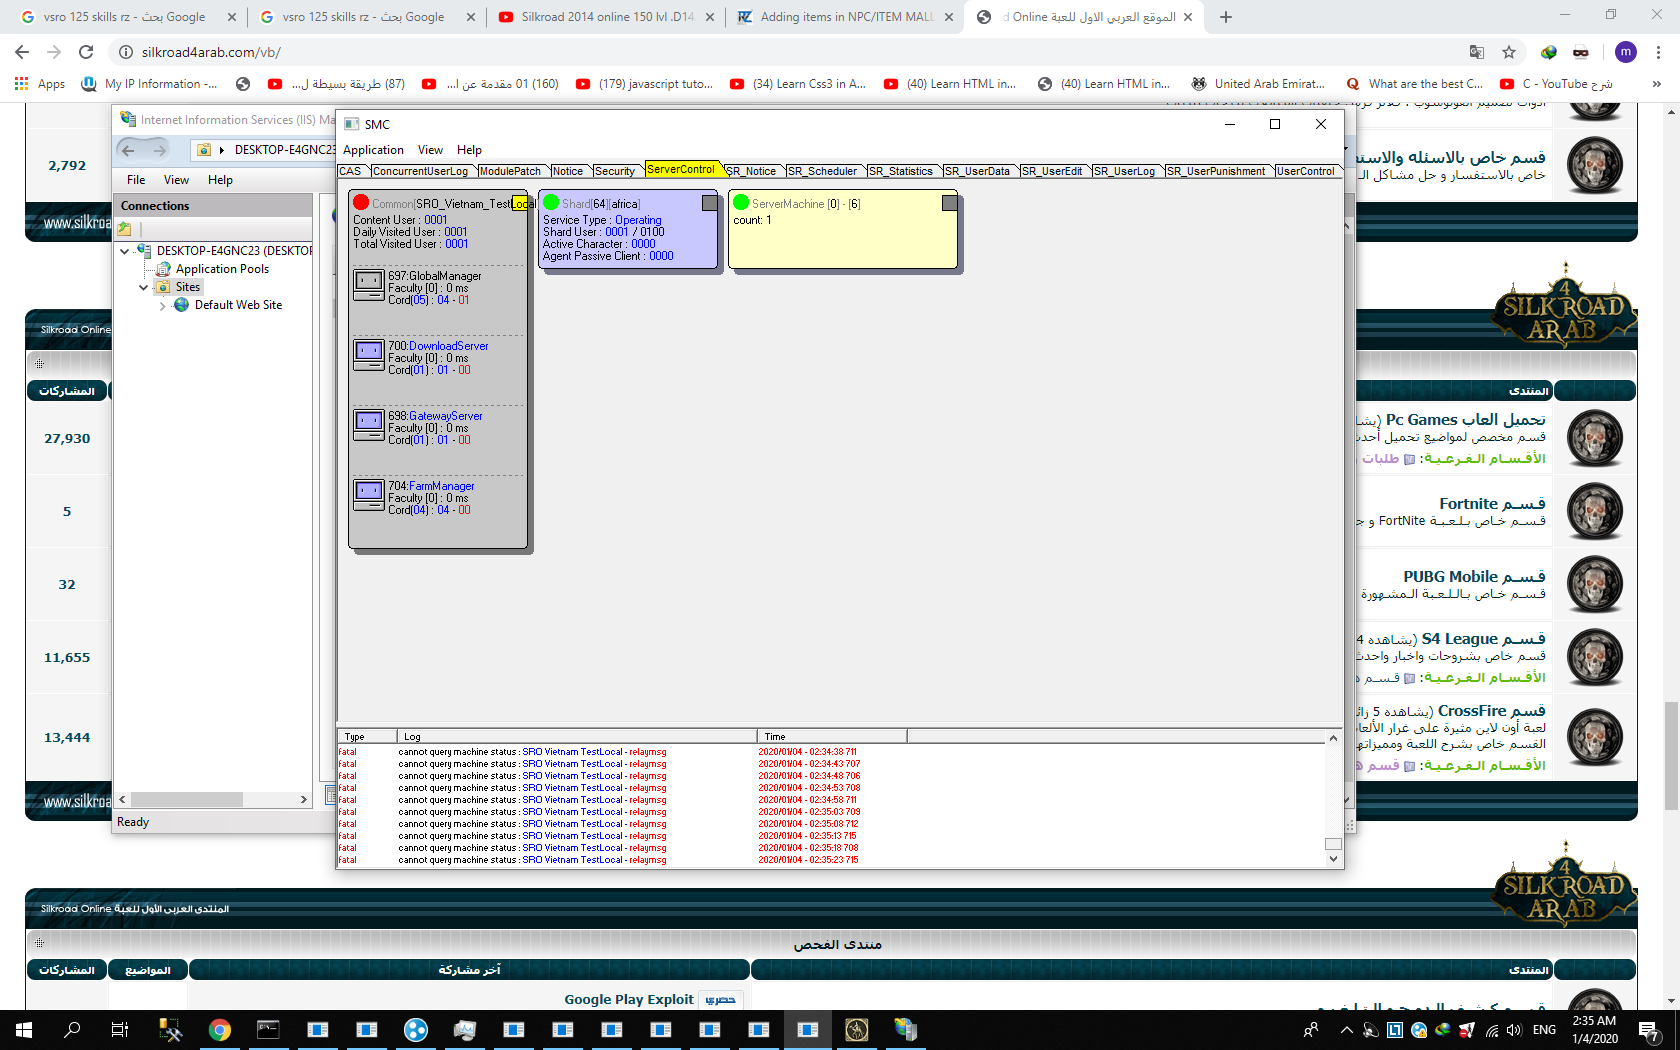Open SMC View menu
The height and width of the screenshot is (1050, 1680).
(430, 150)
